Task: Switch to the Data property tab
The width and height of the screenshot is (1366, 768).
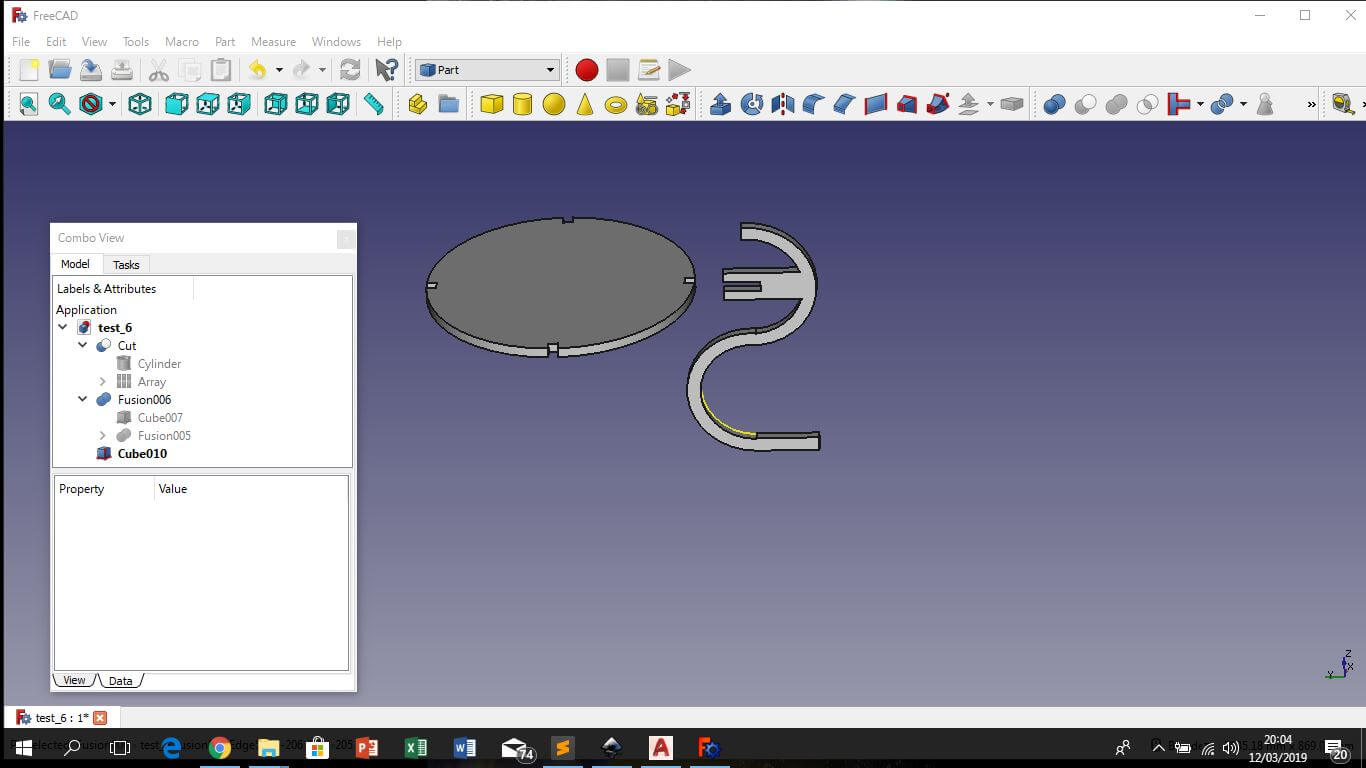Action: point(121,681)
